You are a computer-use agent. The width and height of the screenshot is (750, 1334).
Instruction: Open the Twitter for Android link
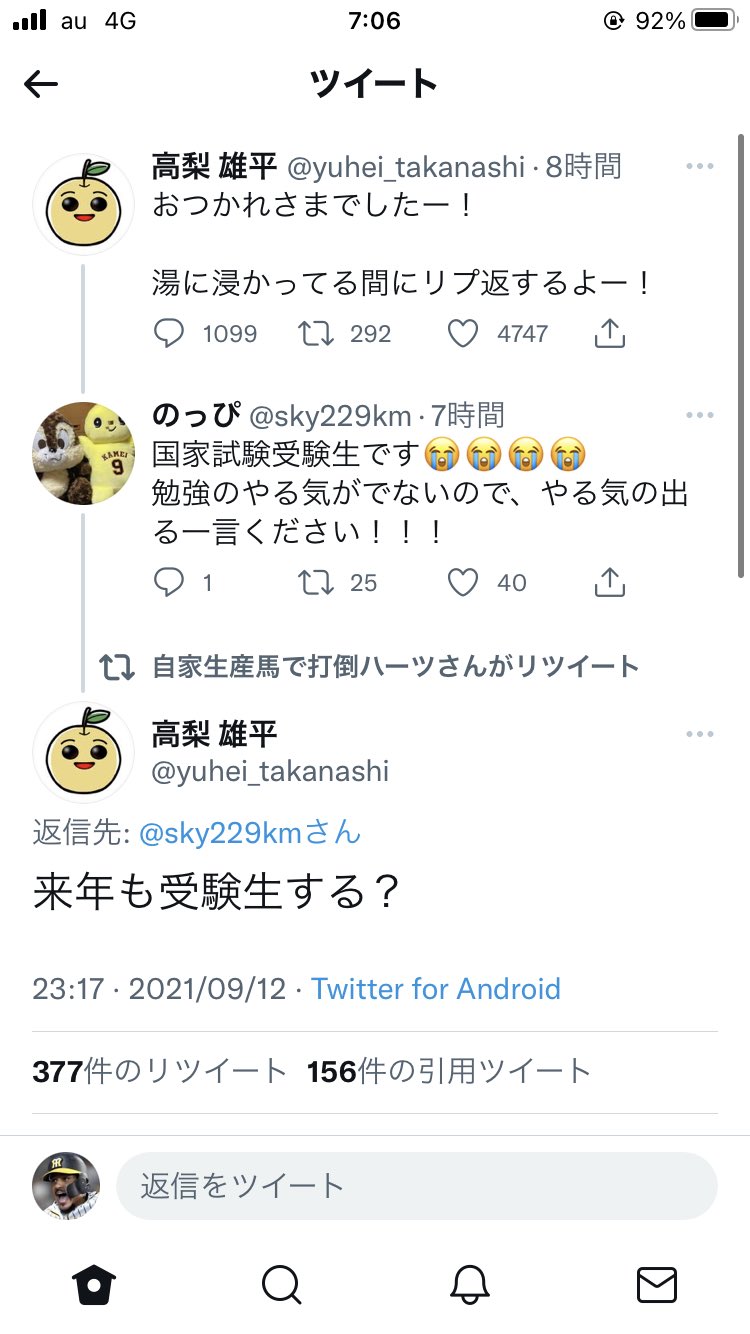point(436,989)
